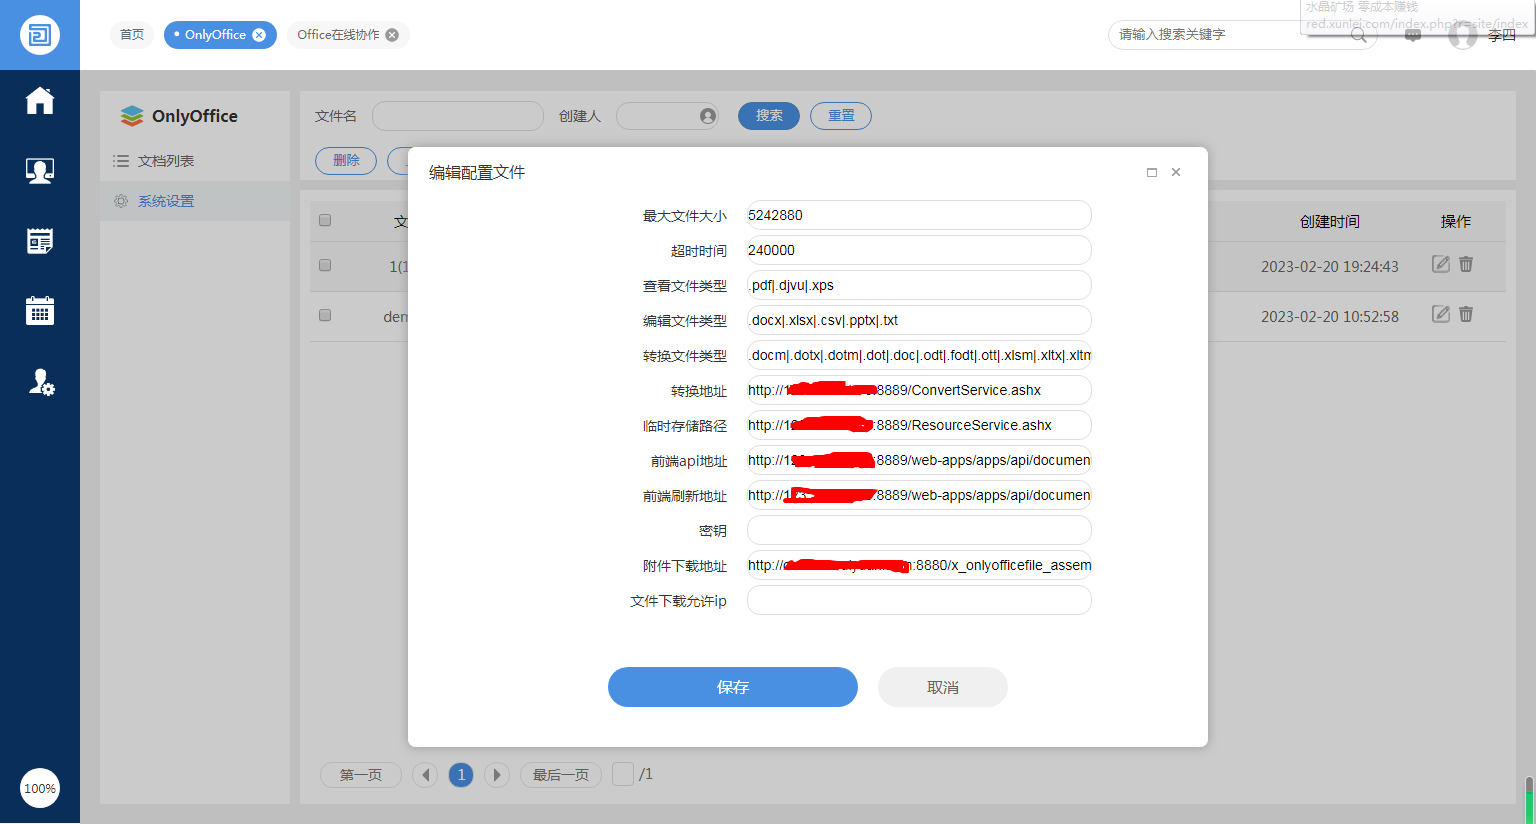Image resolution: width=1536 pixels, height=824 pixels.
Task: Click the 前端api地址 input field
Action: pyautogui.click(x=919, y=460)
